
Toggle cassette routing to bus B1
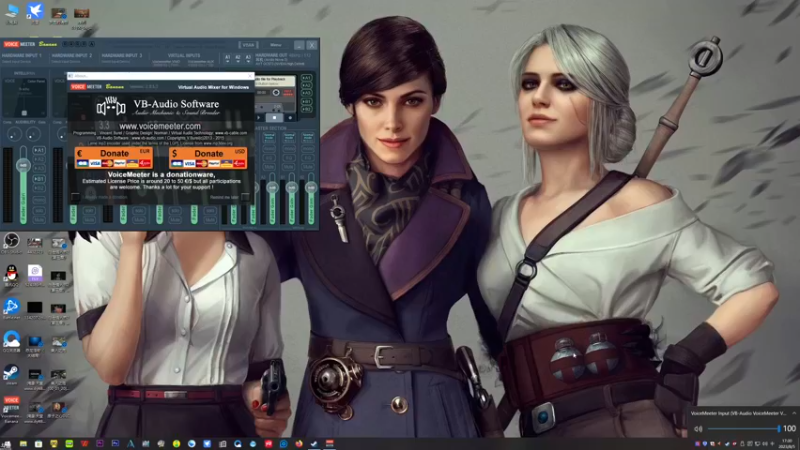pos(306,102)
